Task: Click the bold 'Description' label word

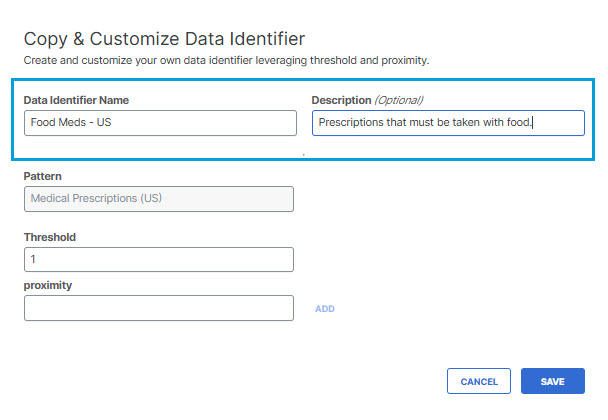Action: click(341, 100)
